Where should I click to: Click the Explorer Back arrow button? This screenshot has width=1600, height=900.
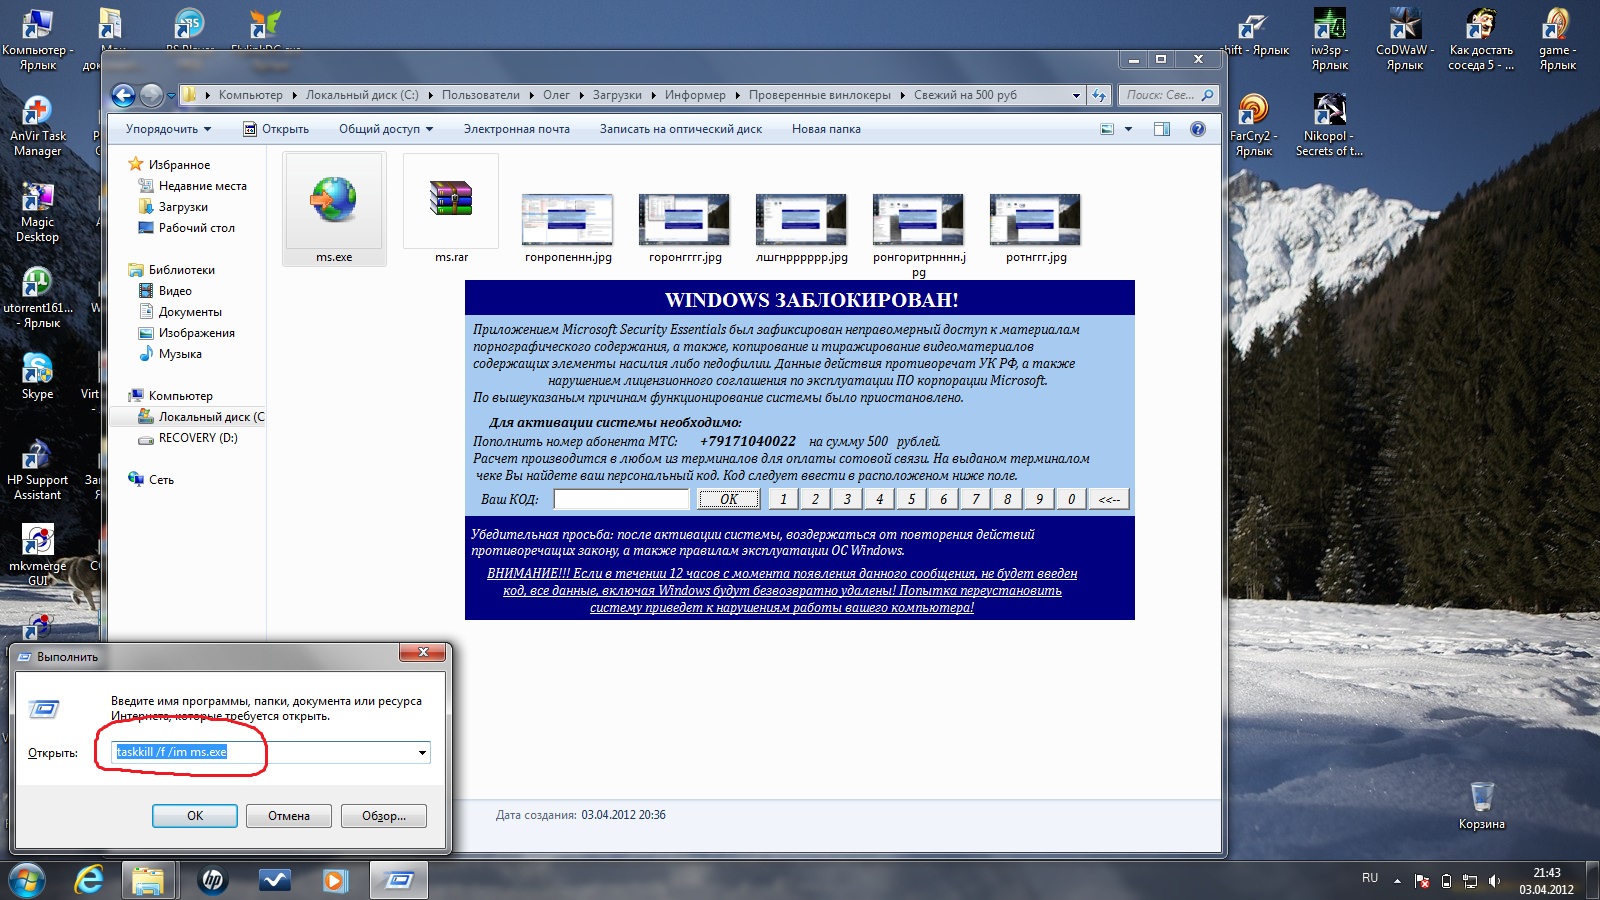(x=123, y=95)
